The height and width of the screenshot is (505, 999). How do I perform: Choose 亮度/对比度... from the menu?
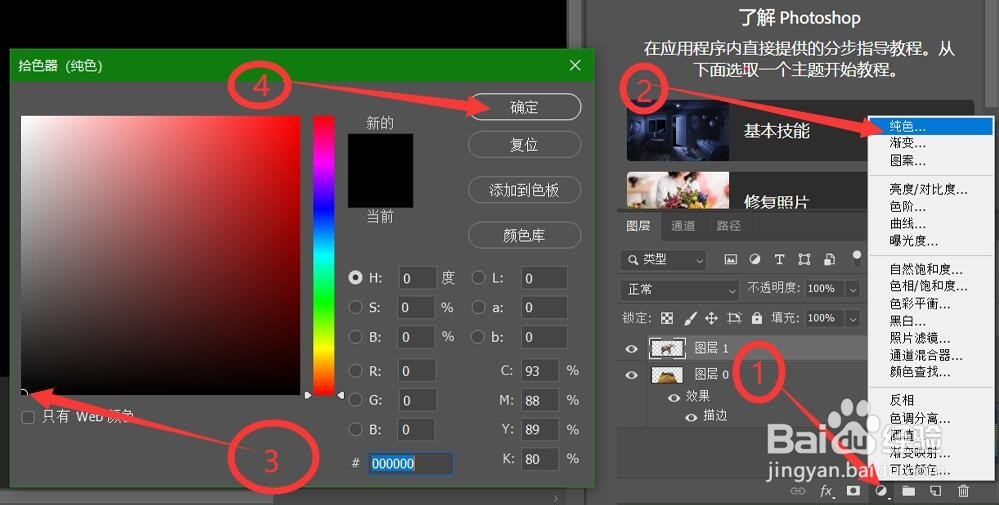tap(930, 189)
